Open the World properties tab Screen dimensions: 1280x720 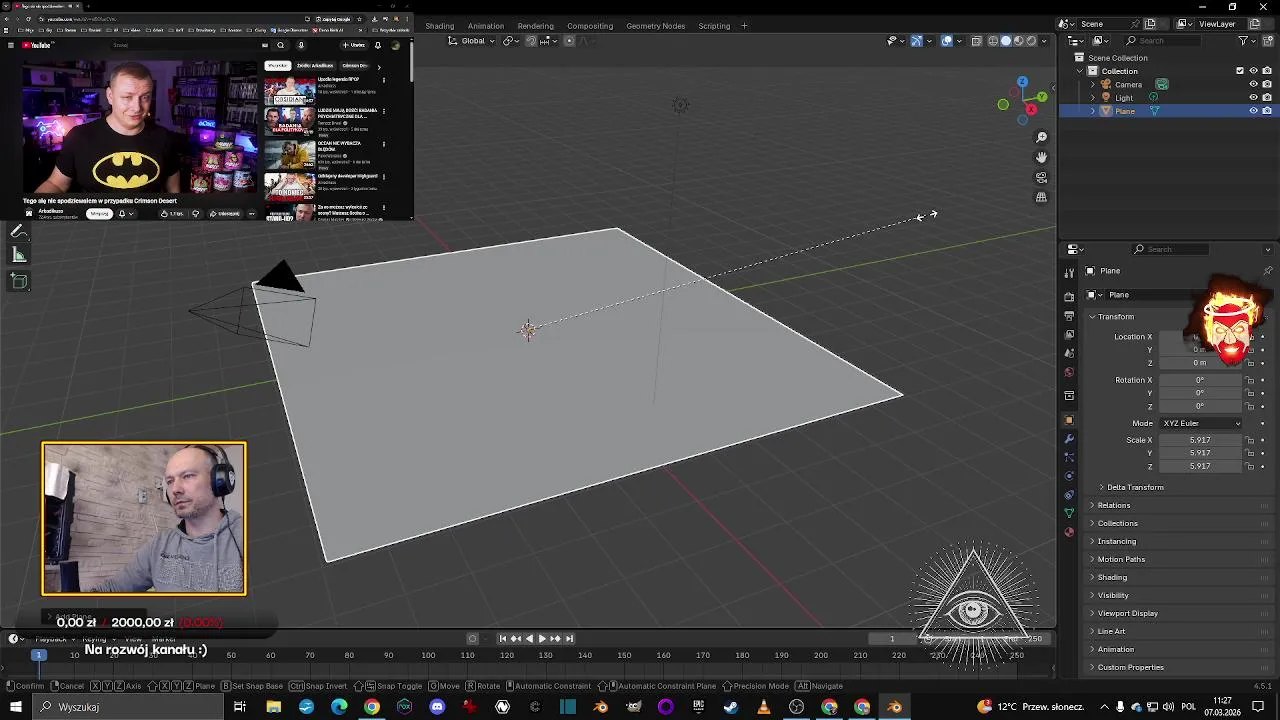click(1069, 372)
